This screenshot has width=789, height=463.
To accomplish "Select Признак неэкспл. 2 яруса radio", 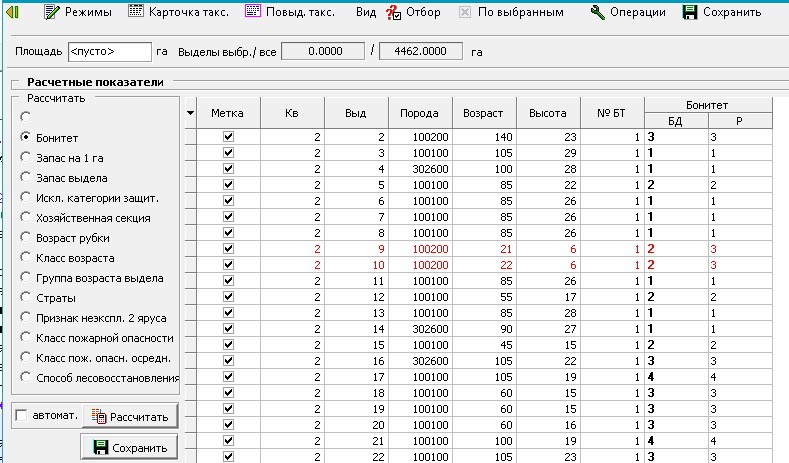I will [x=25, y=317].
